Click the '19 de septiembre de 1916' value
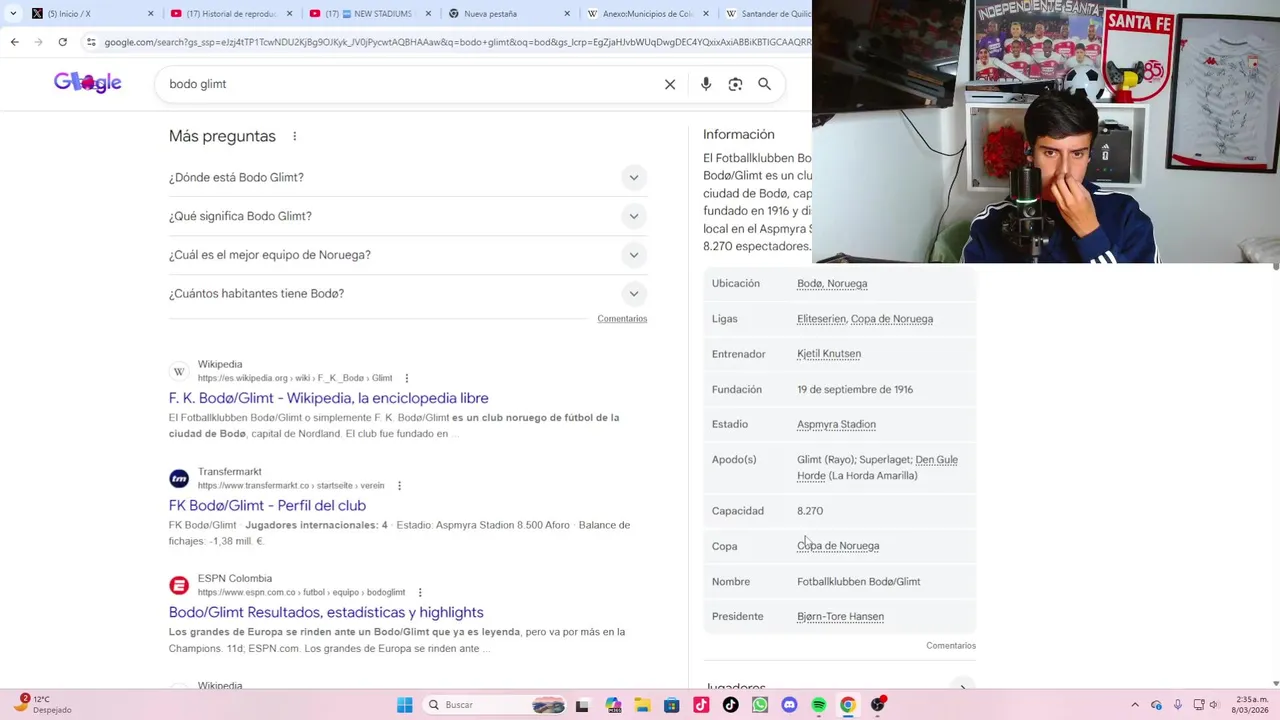The height and width of the screenshot is (720, 1280). [x=855, y=390]
